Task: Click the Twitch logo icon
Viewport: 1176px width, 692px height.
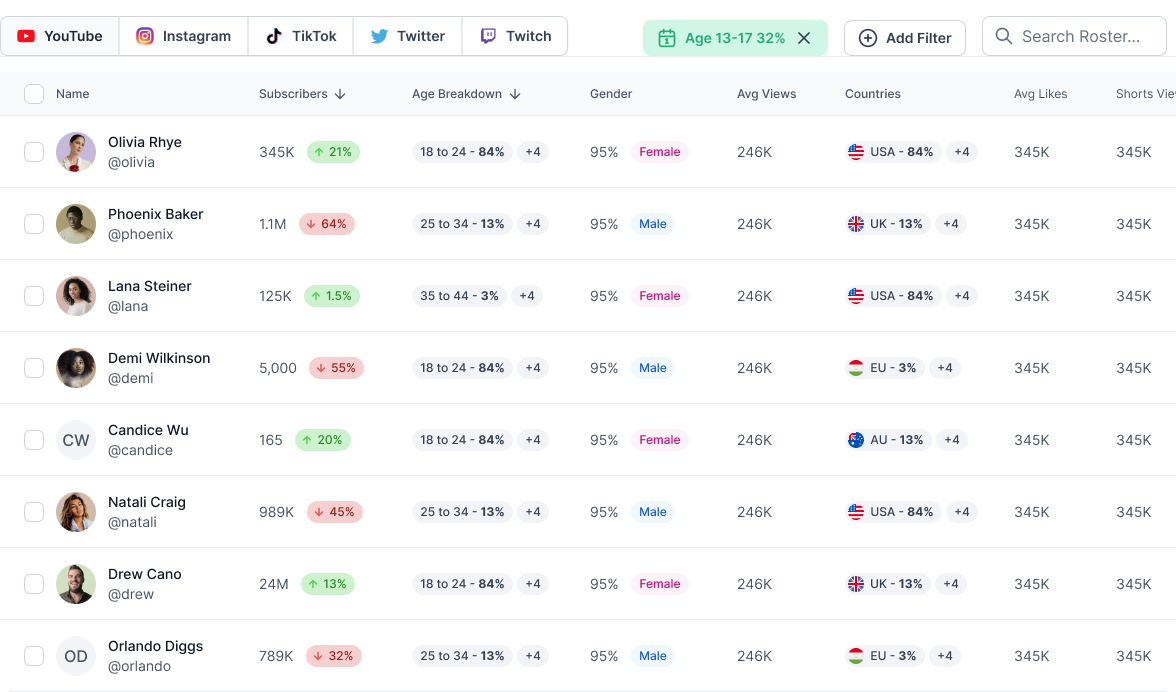Action: 488,36
